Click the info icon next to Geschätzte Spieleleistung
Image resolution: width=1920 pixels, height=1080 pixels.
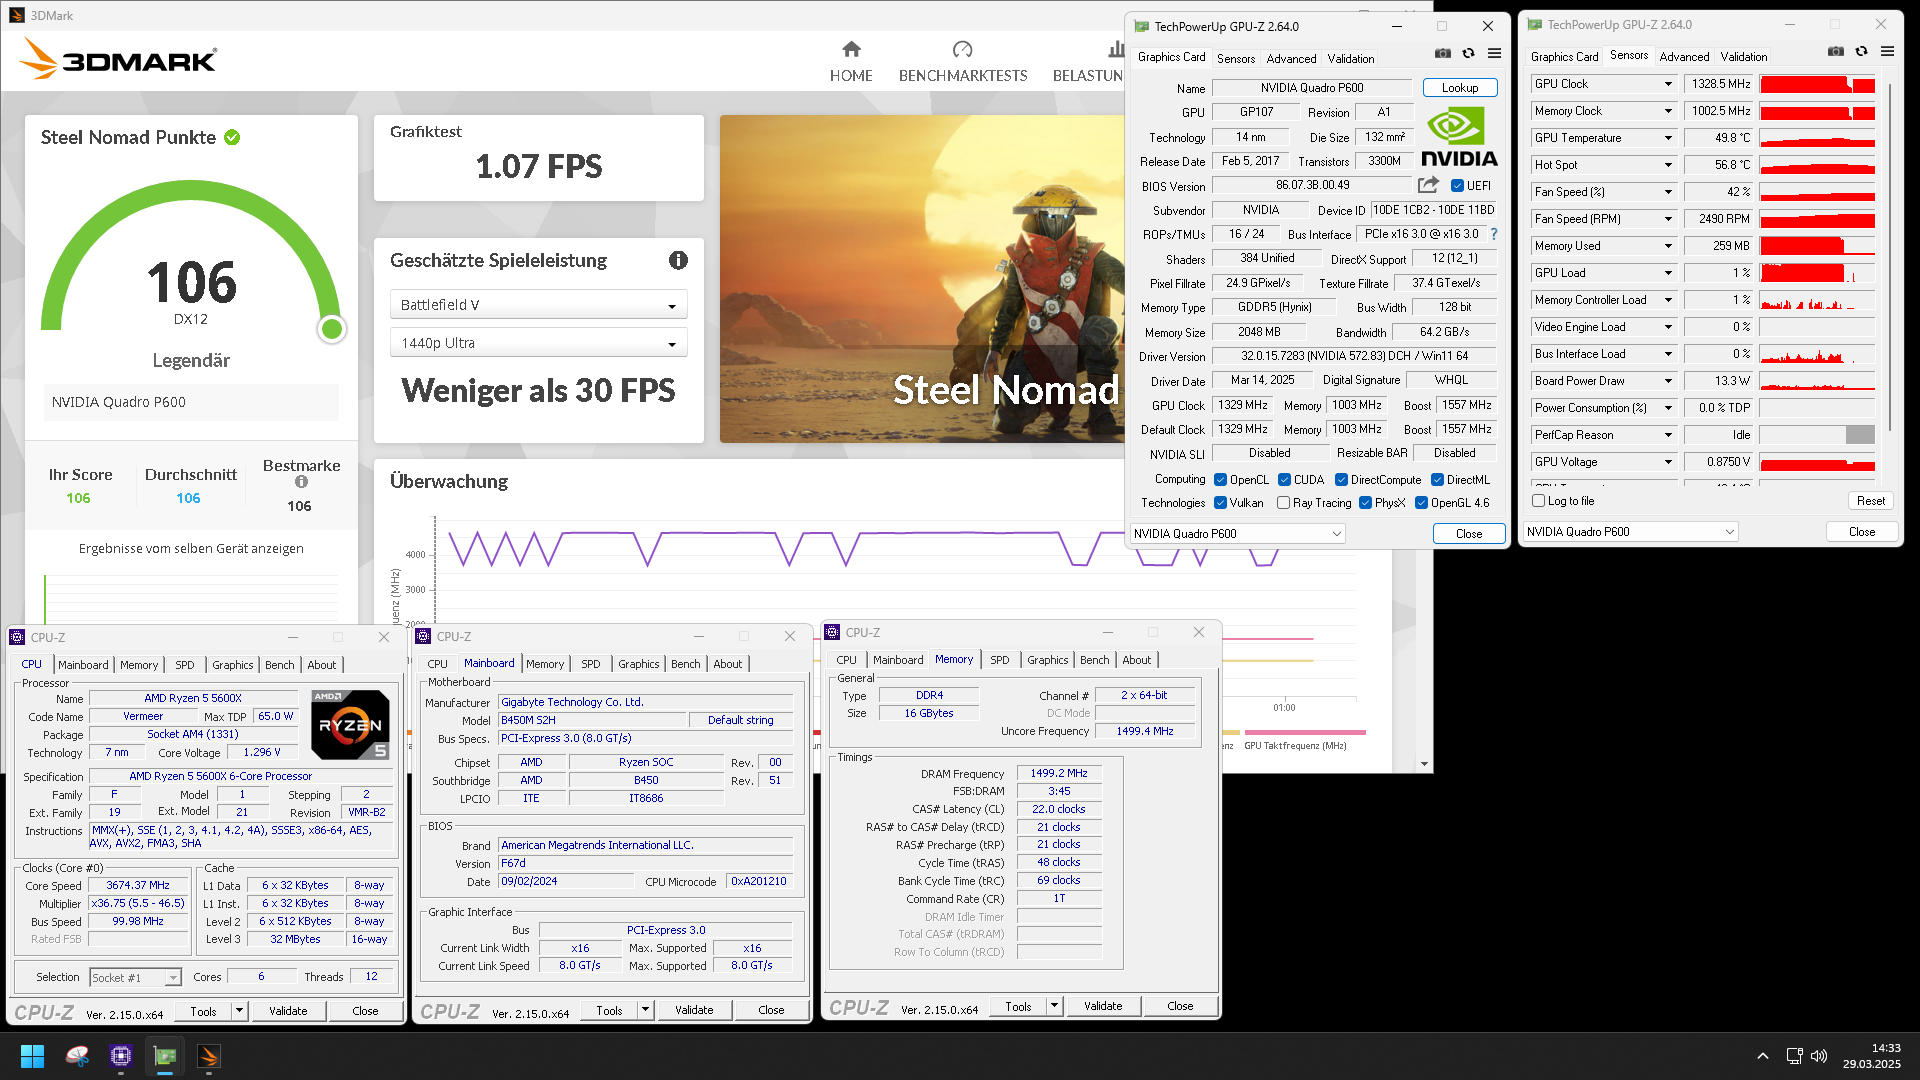[x=678, y=260]
